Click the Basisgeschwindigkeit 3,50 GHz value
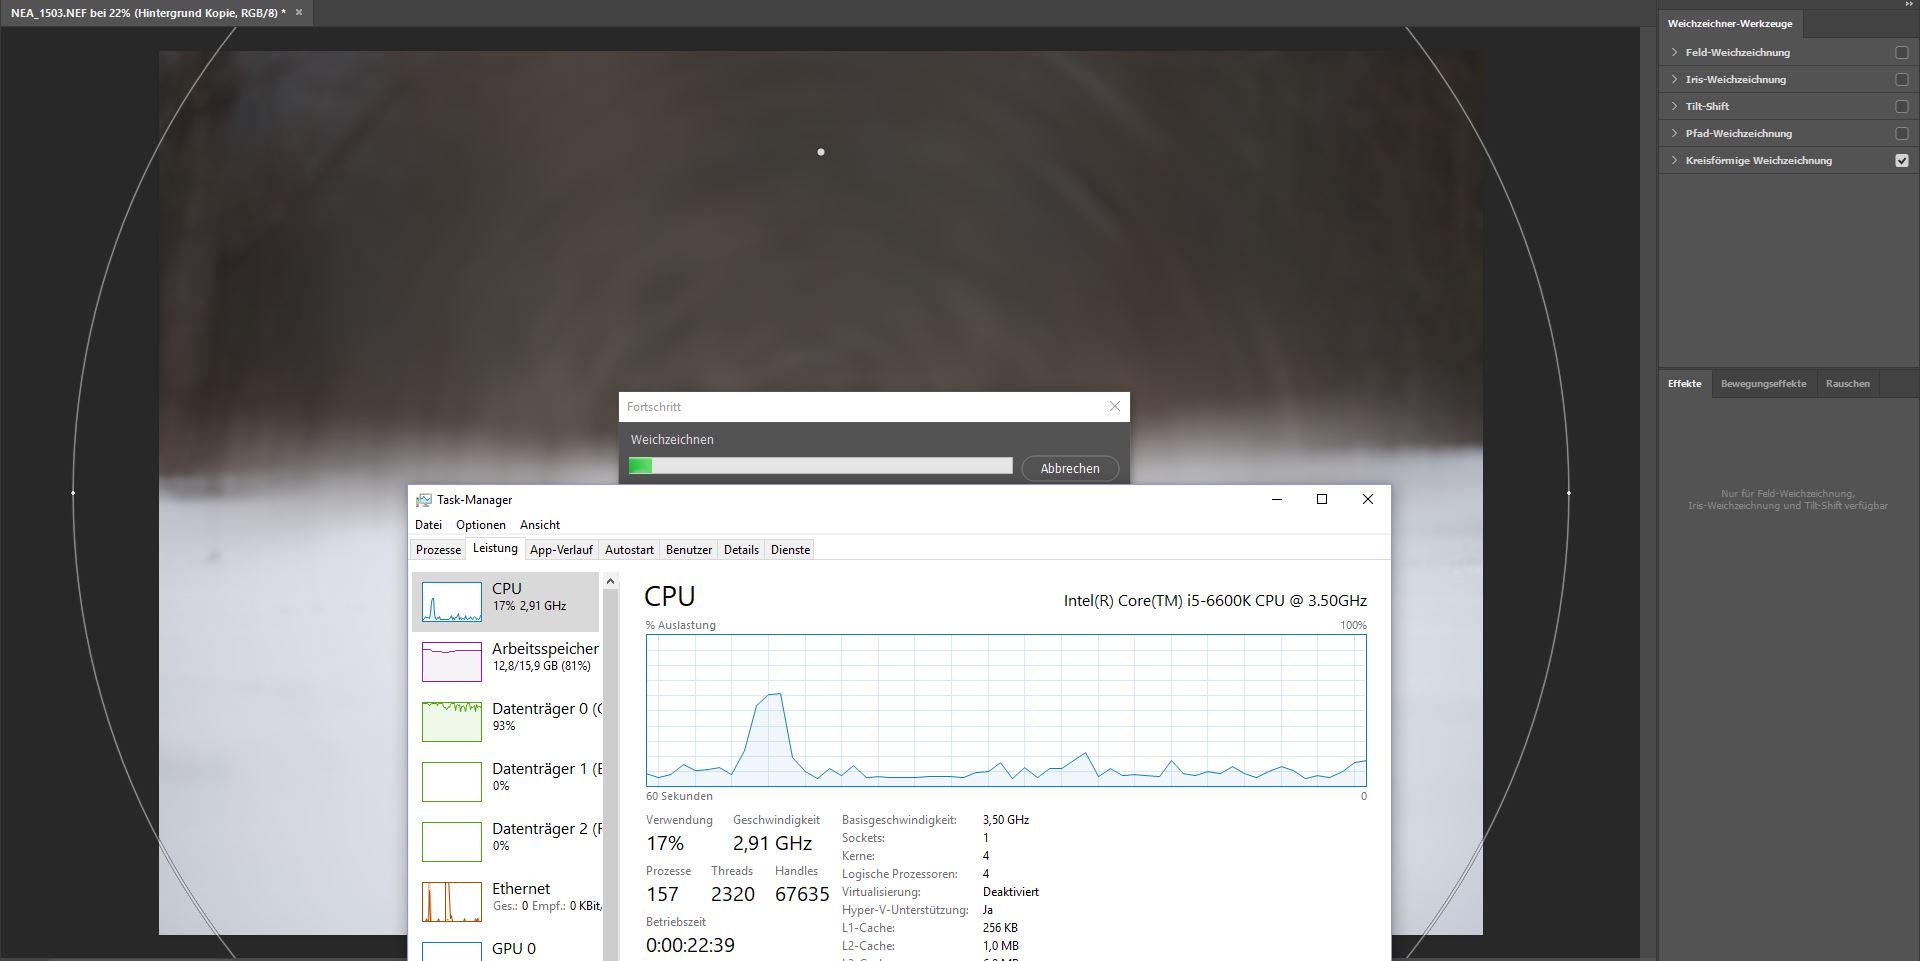The height and width of the screenshot is (961, 1920). pyautogui.click(x=1005, y=820)
